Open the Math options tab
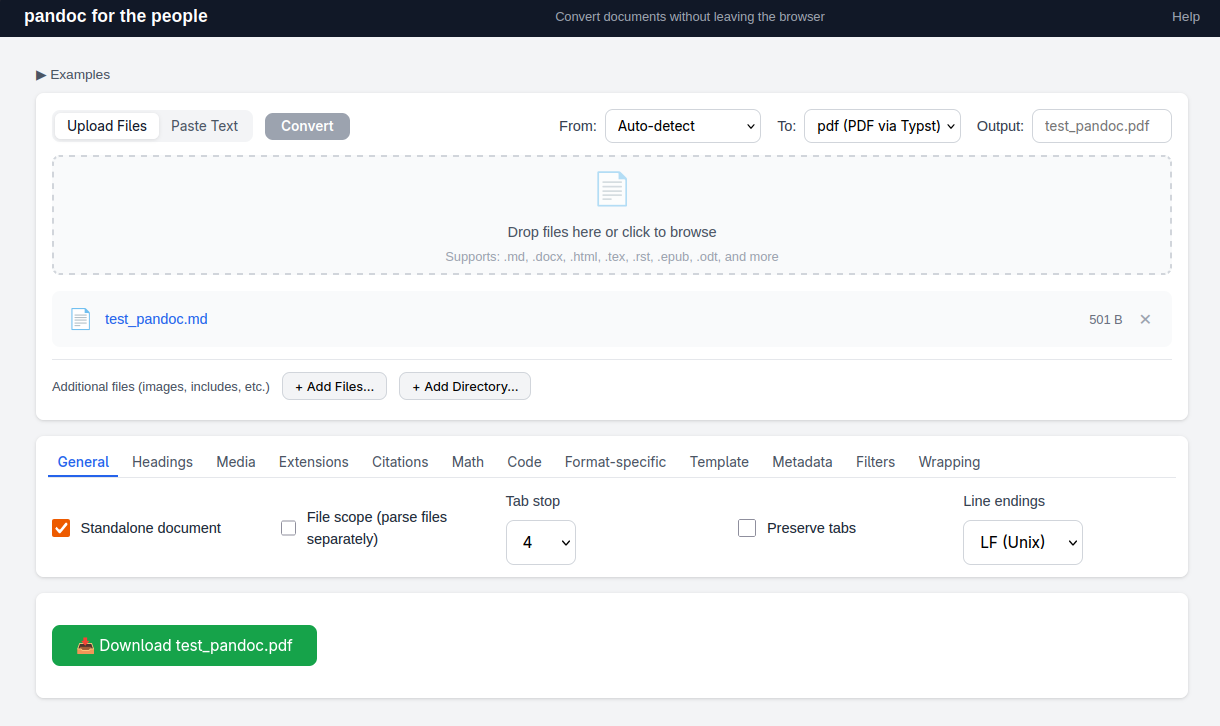This screenshot has height=726, width=1220. click(x=468, y=462)
